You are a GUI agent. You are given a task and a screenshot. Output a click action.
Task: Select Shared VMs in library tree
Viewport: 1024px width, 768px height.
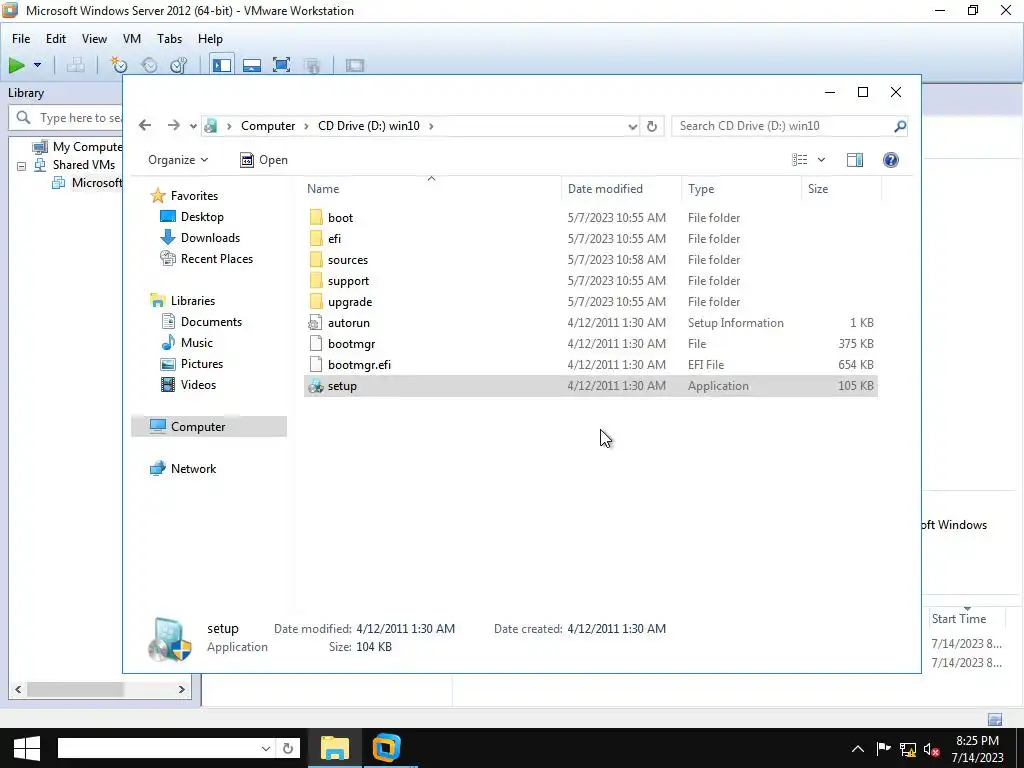74,165
